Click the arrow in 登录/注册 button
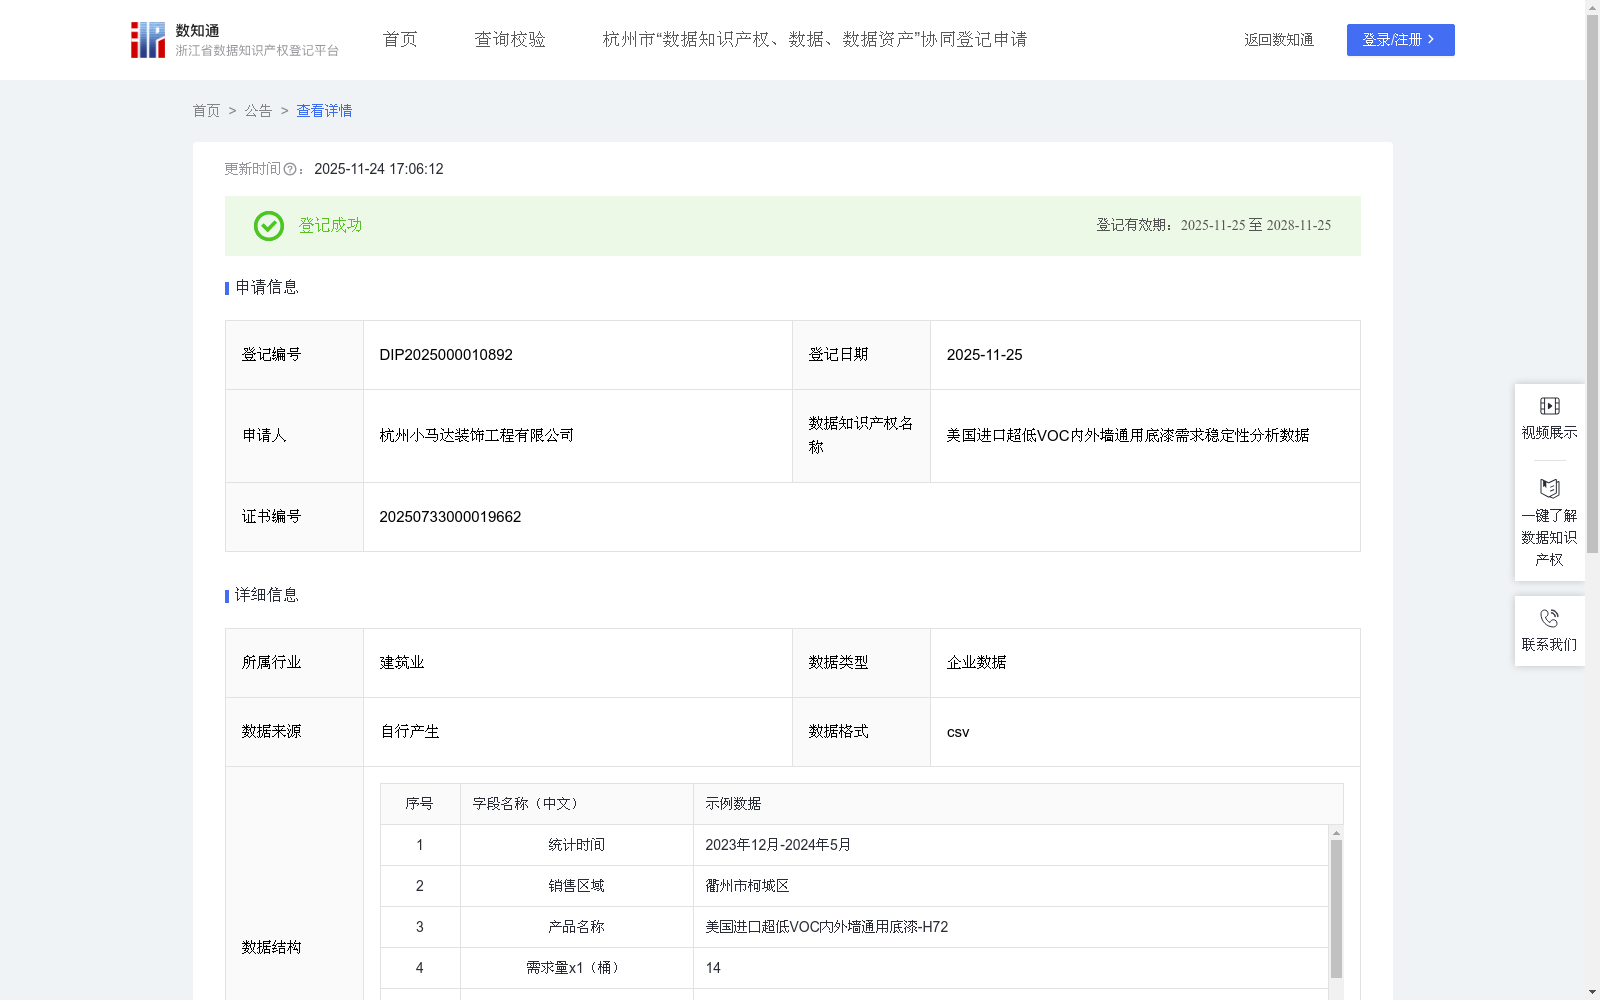 [x=1431, y=40]
